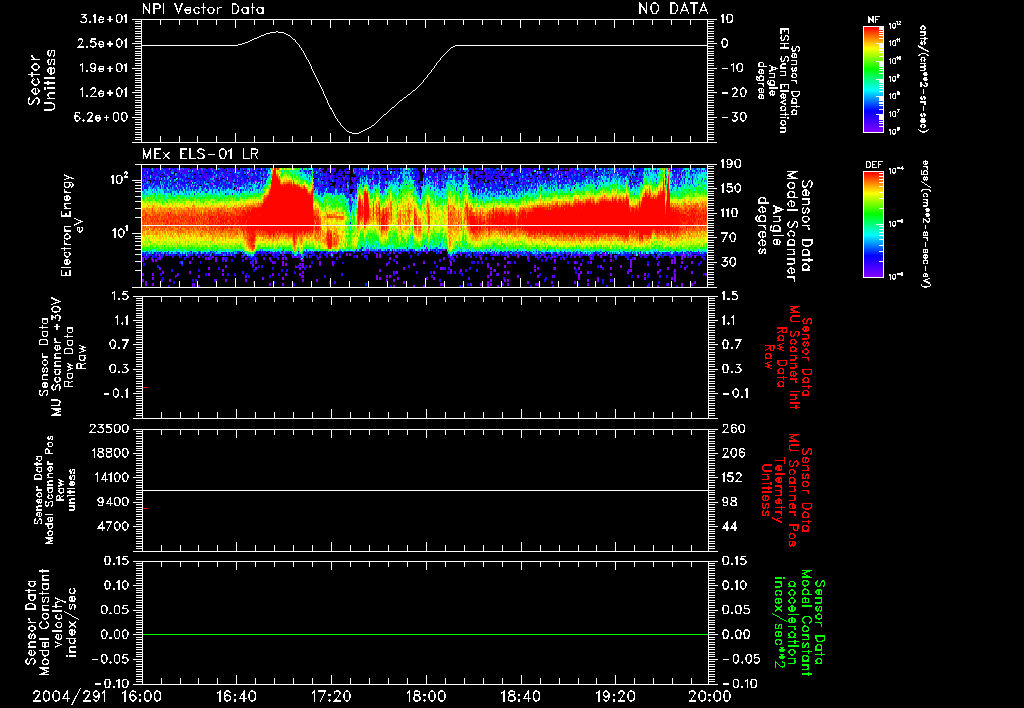
Task: Click the 'Electron Energy eV' axis title
Action: click(x=73, y=226)
